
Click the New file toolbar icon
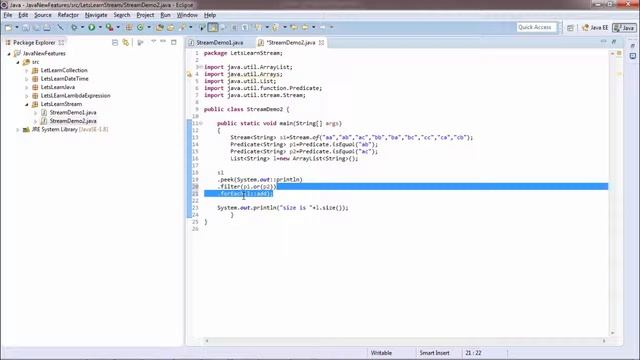coord(8,27)
